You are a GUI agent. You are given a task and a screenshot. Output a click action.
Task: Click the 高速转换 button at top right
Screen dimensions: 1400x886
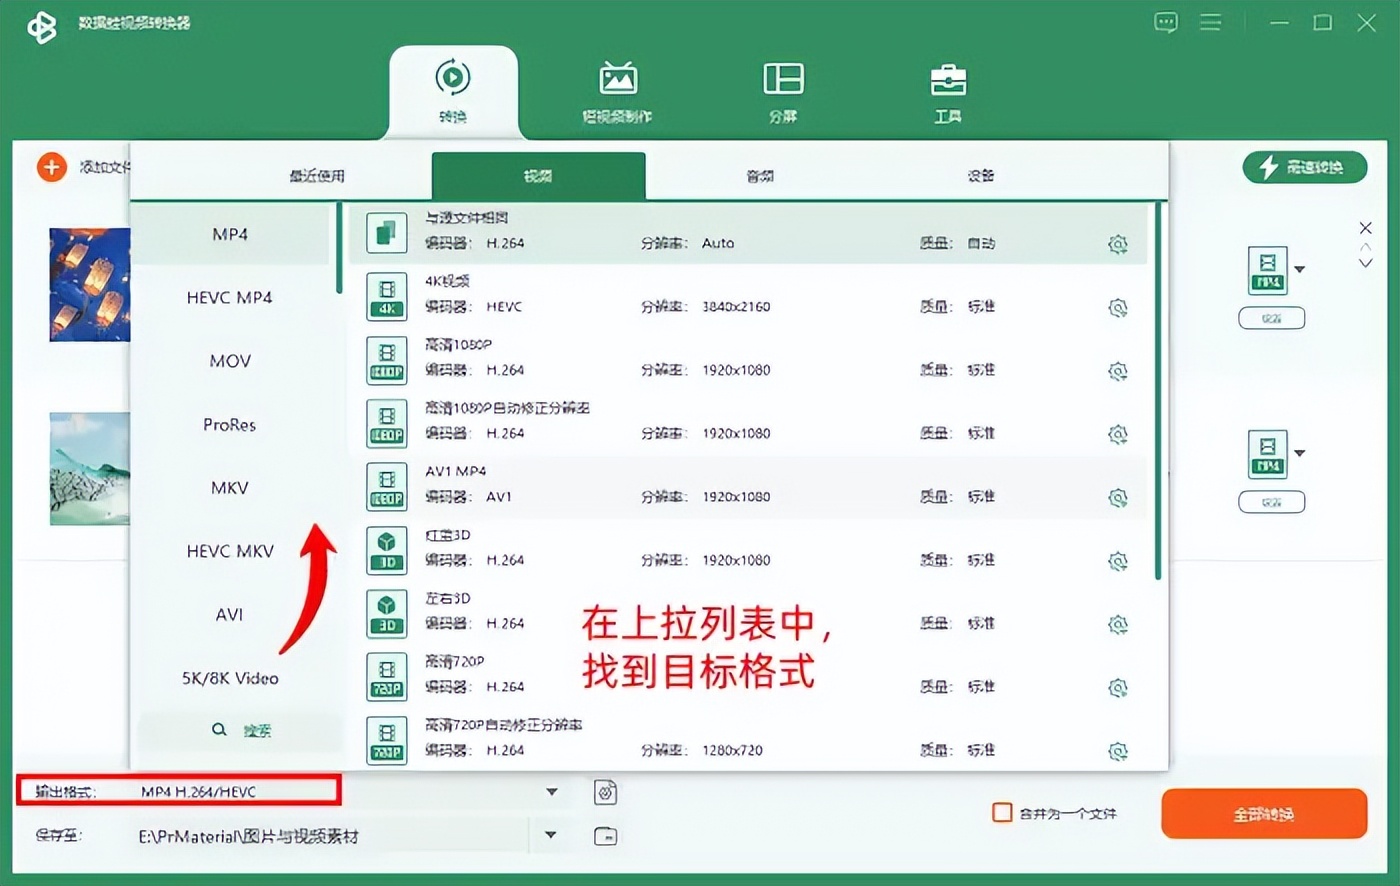[1304, 167]
